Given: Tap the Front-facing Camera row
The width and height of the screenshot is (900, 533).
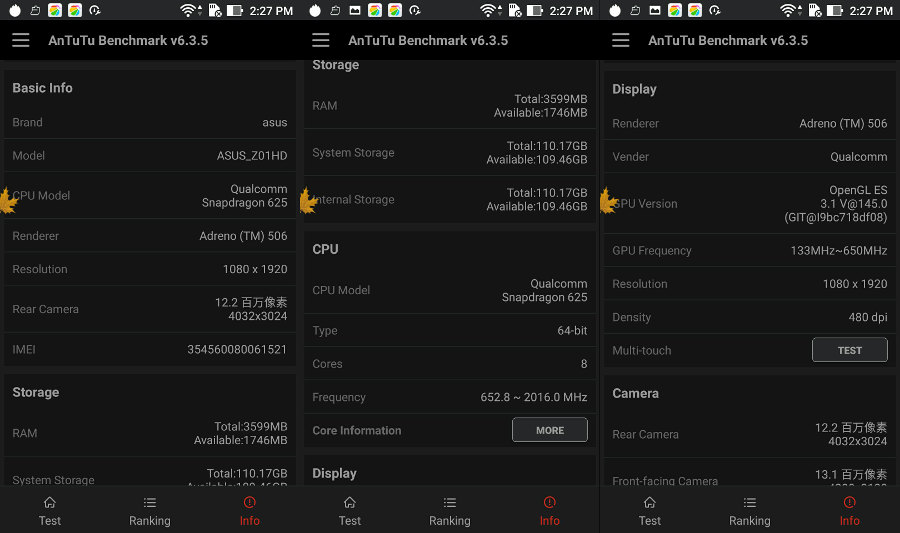Looking at the screenshot, I should pos(750,473).
